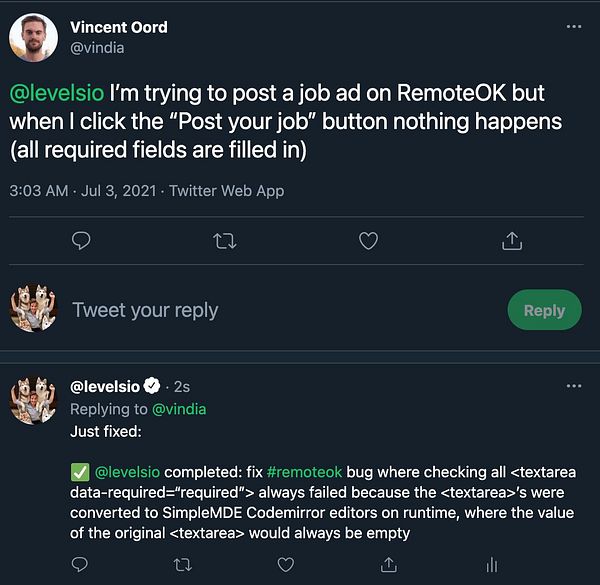Open more options on levelsio's reply
600x585 pixels.
point(573,386)
